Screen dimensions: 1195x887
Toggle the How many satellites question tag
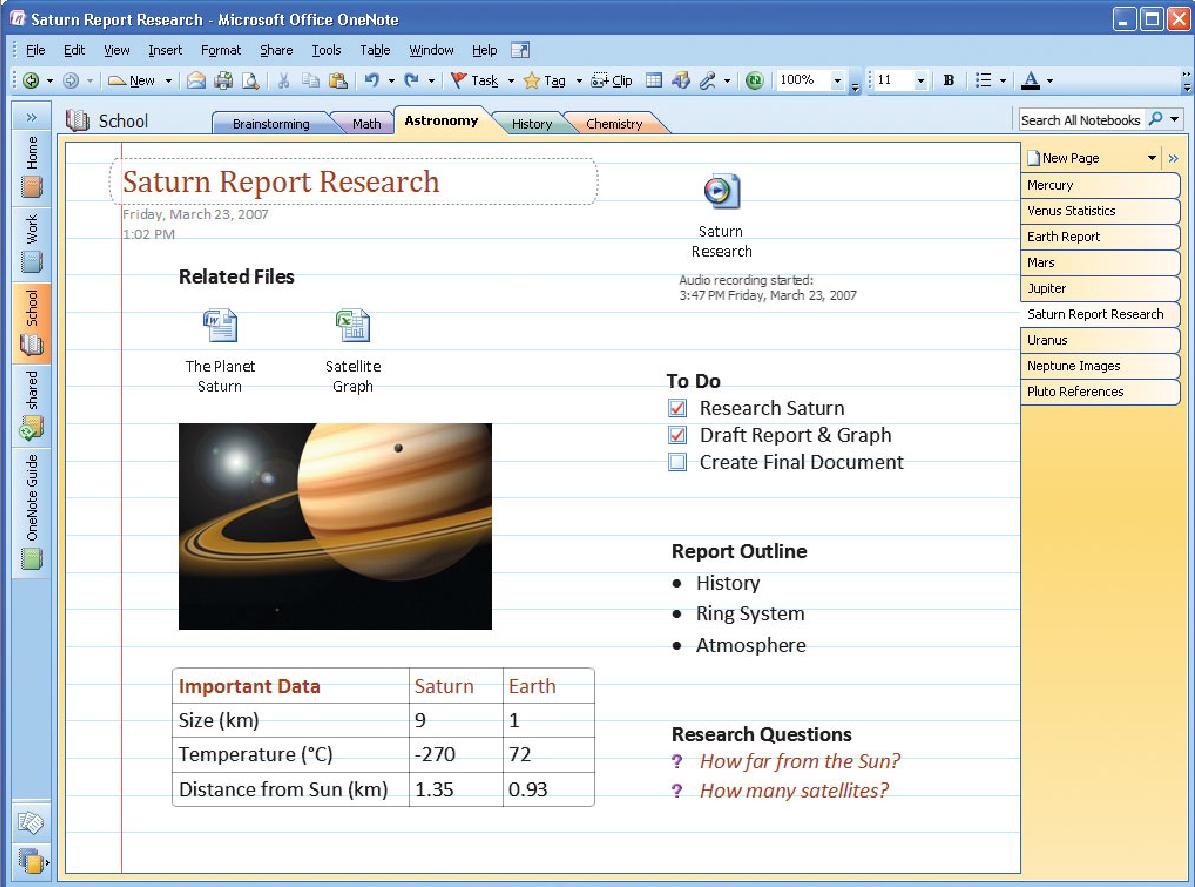coord(678,791)
